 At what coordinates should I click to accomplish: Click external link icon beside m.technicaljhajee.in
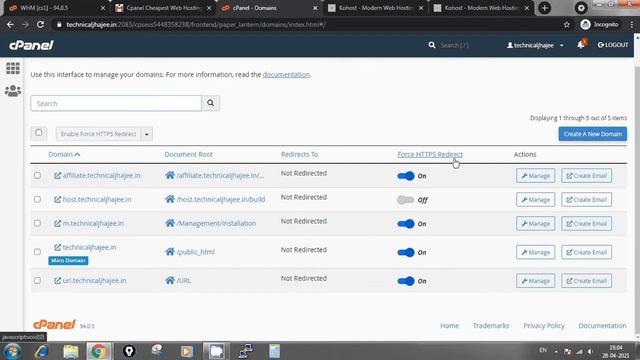(x=58, y=223)
